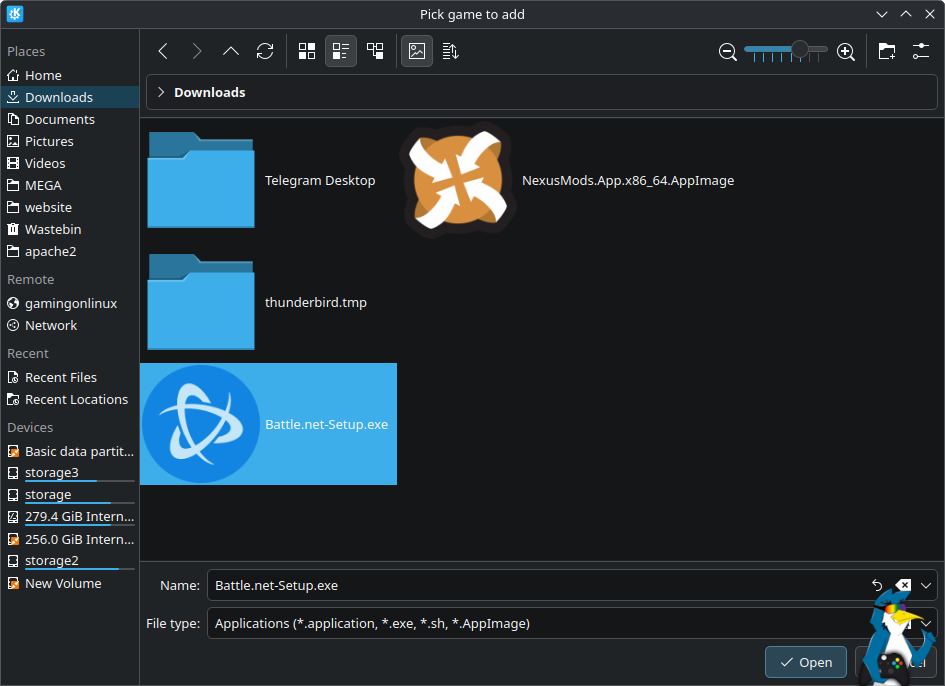Image resolution: width=945 pixels, height=686 pixels.
Task: Adjust the icon size zoom slider
Action: click(799, 49)
